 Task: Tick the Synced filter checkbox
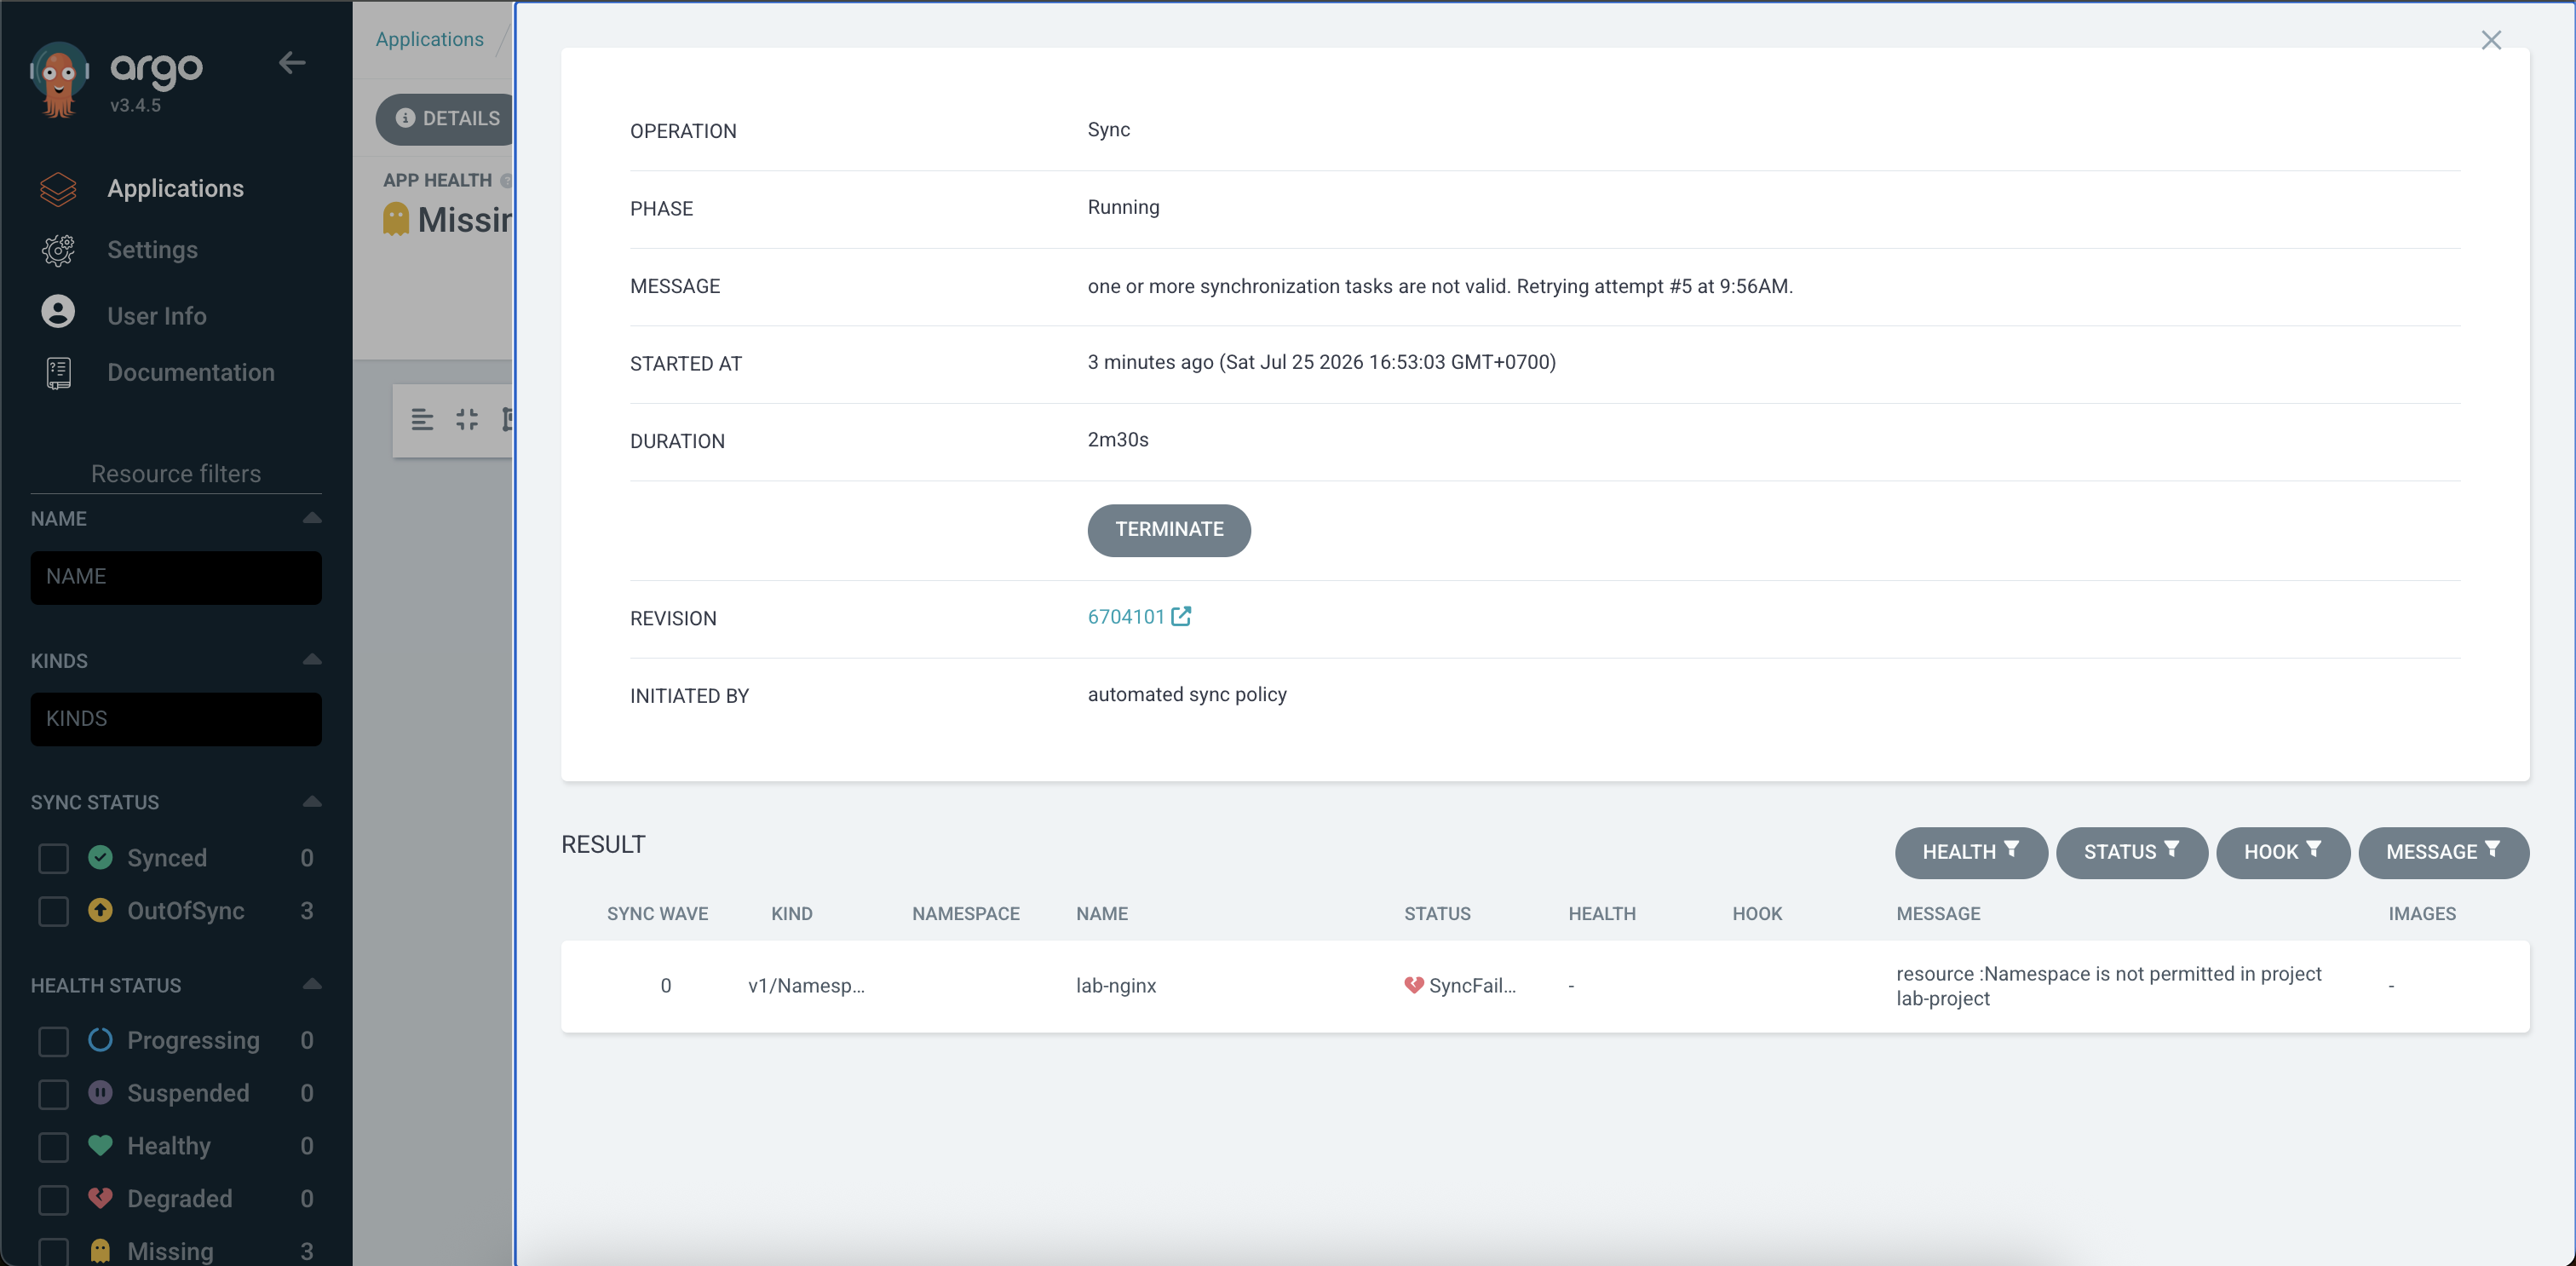coord(53,858)
